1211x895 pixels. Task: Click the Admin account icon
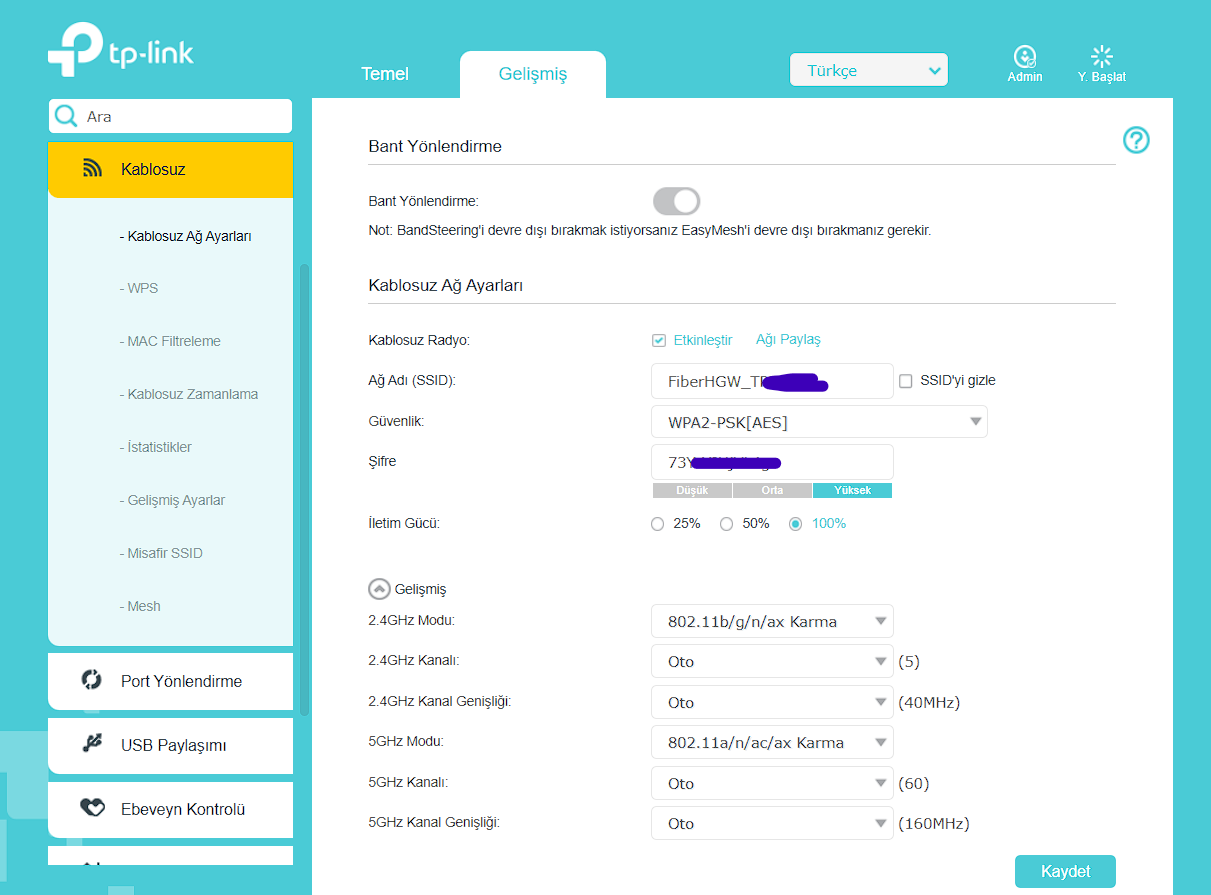(x=1024, y=57)
